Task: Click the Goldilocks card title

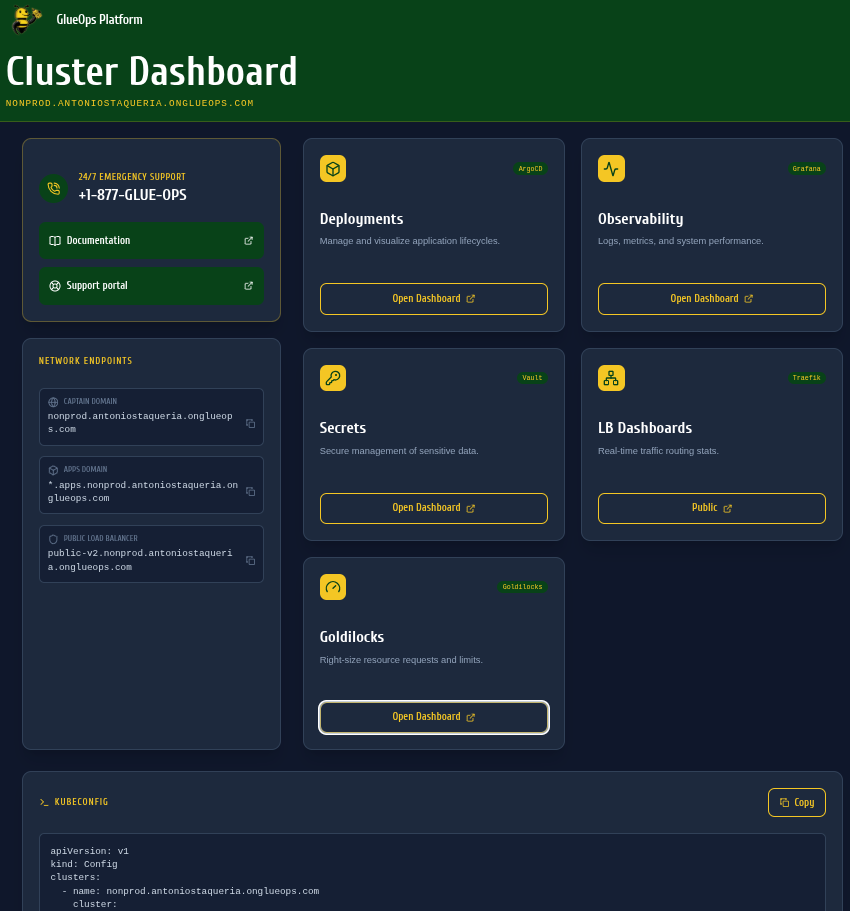Action: [x=352, y=637]
